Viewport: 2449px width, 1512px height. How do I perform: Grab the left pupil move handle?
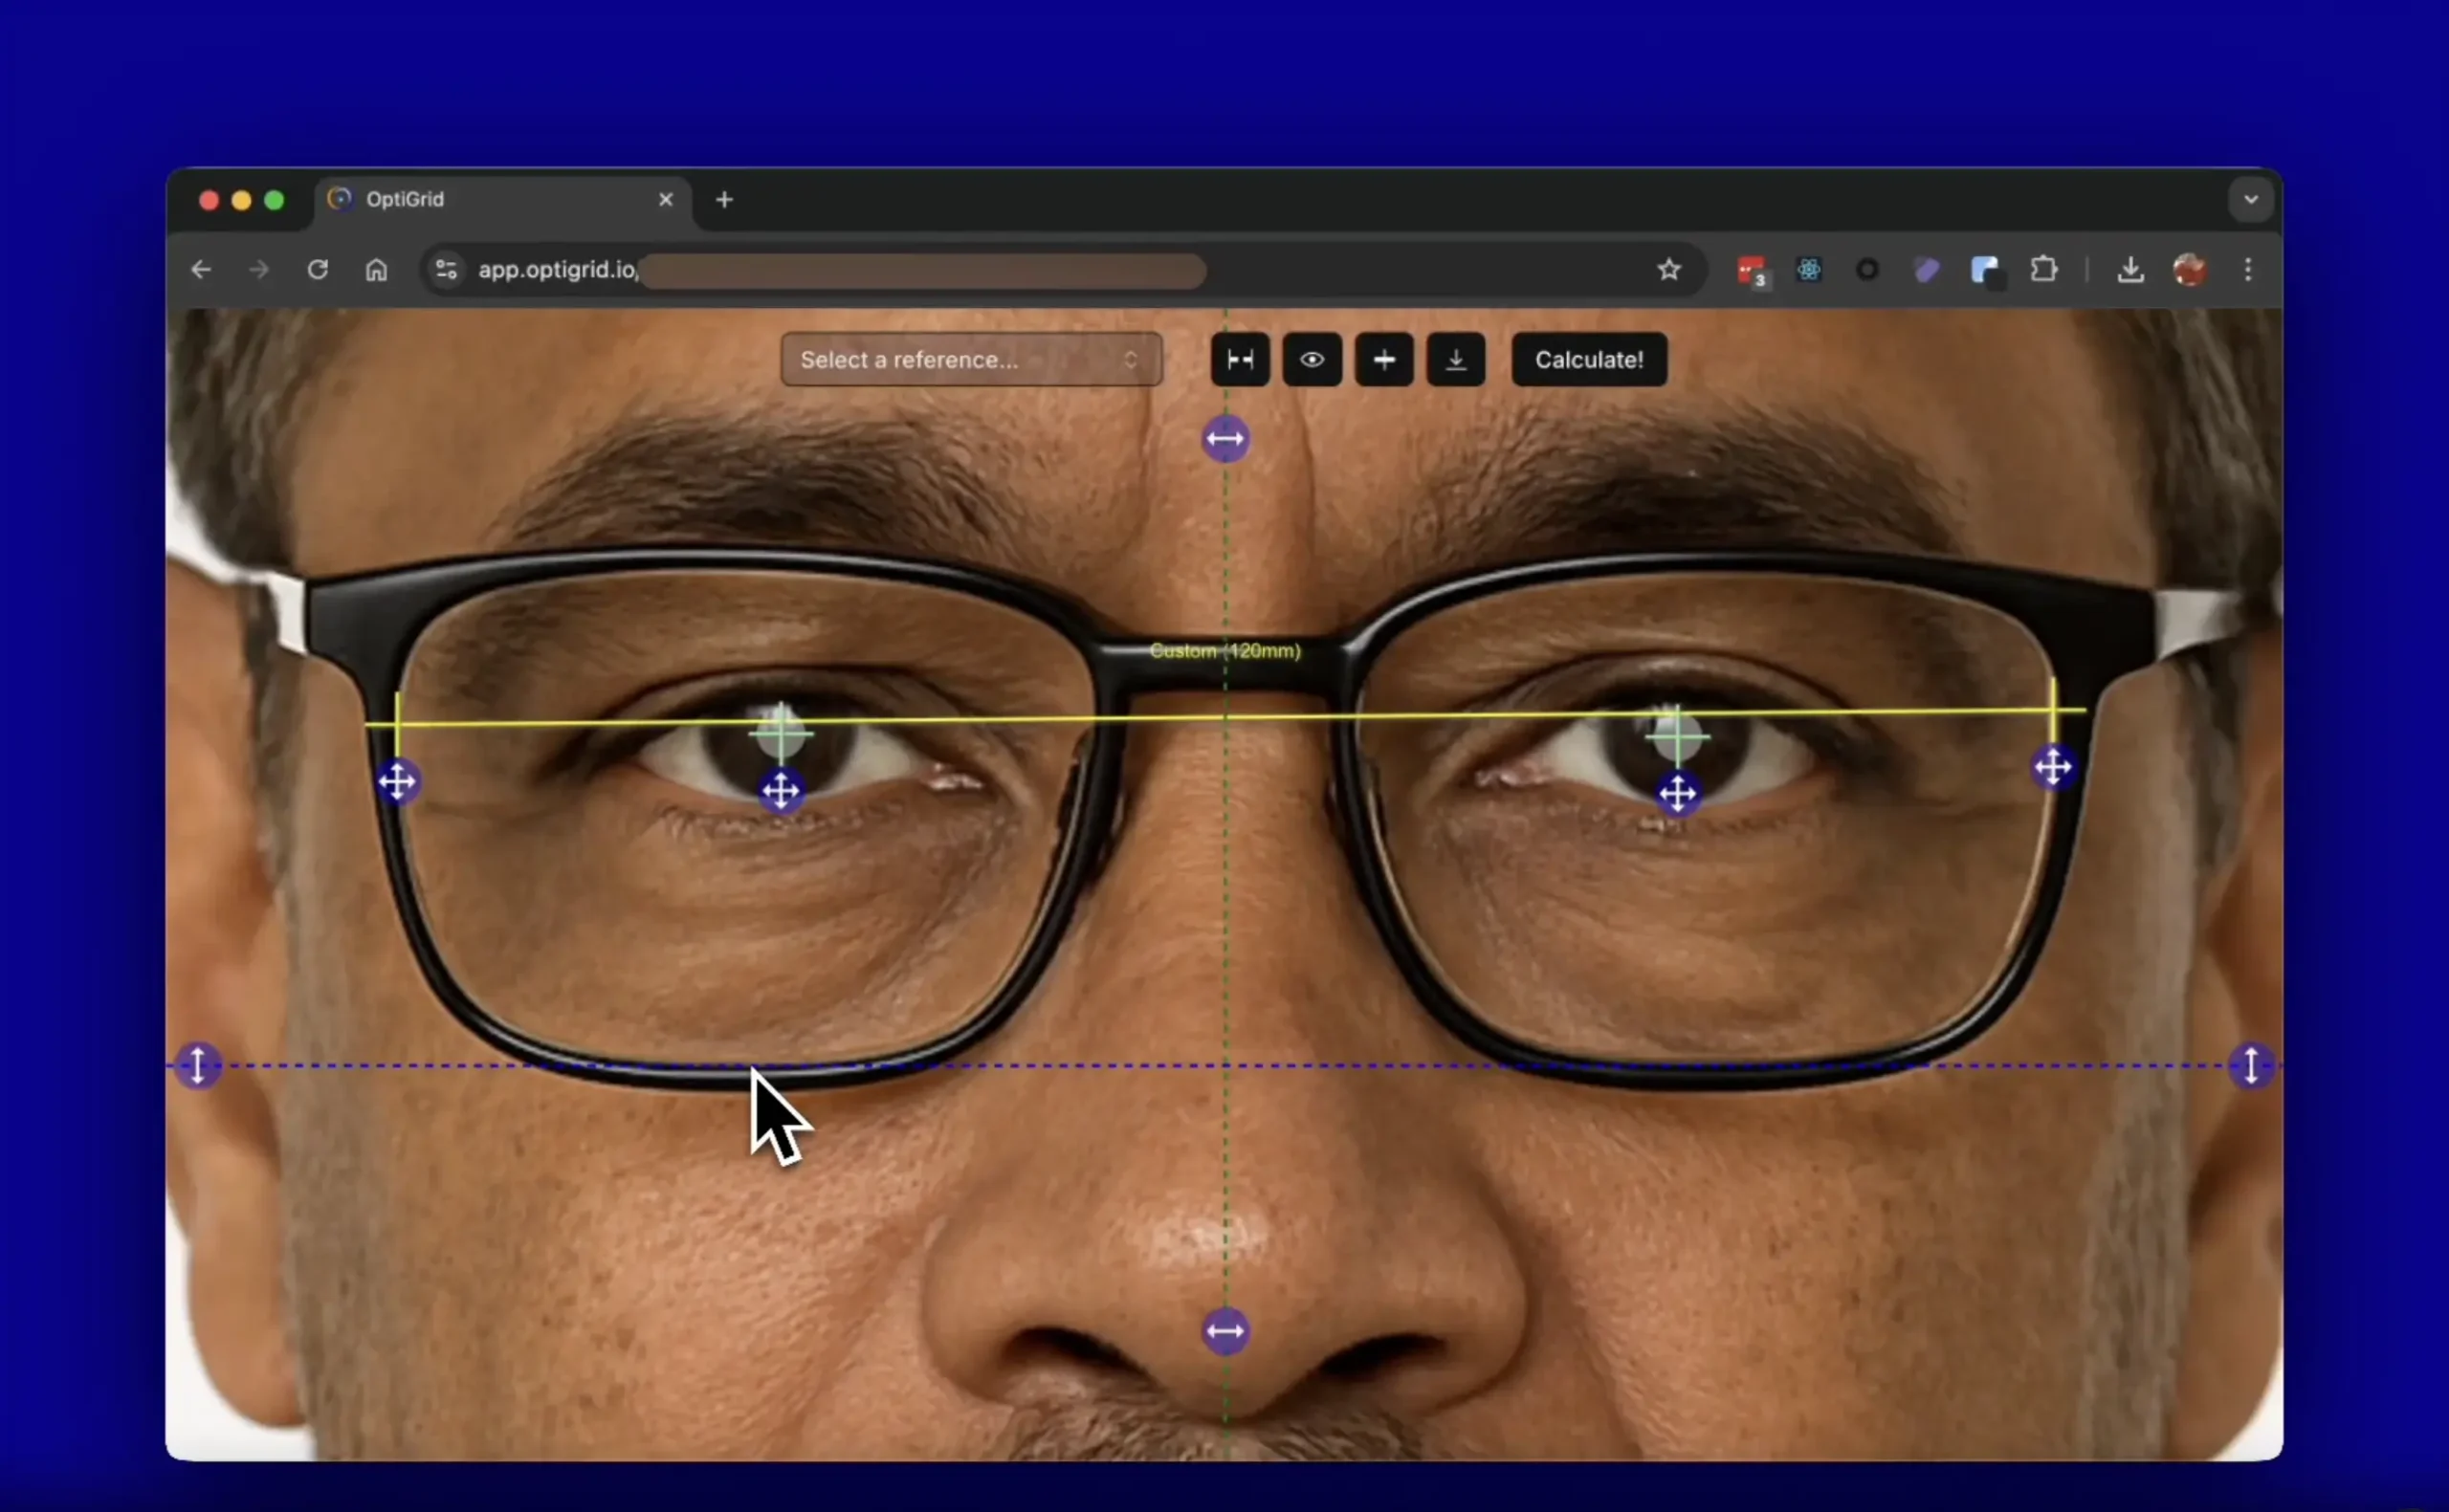tap(781, 791)
